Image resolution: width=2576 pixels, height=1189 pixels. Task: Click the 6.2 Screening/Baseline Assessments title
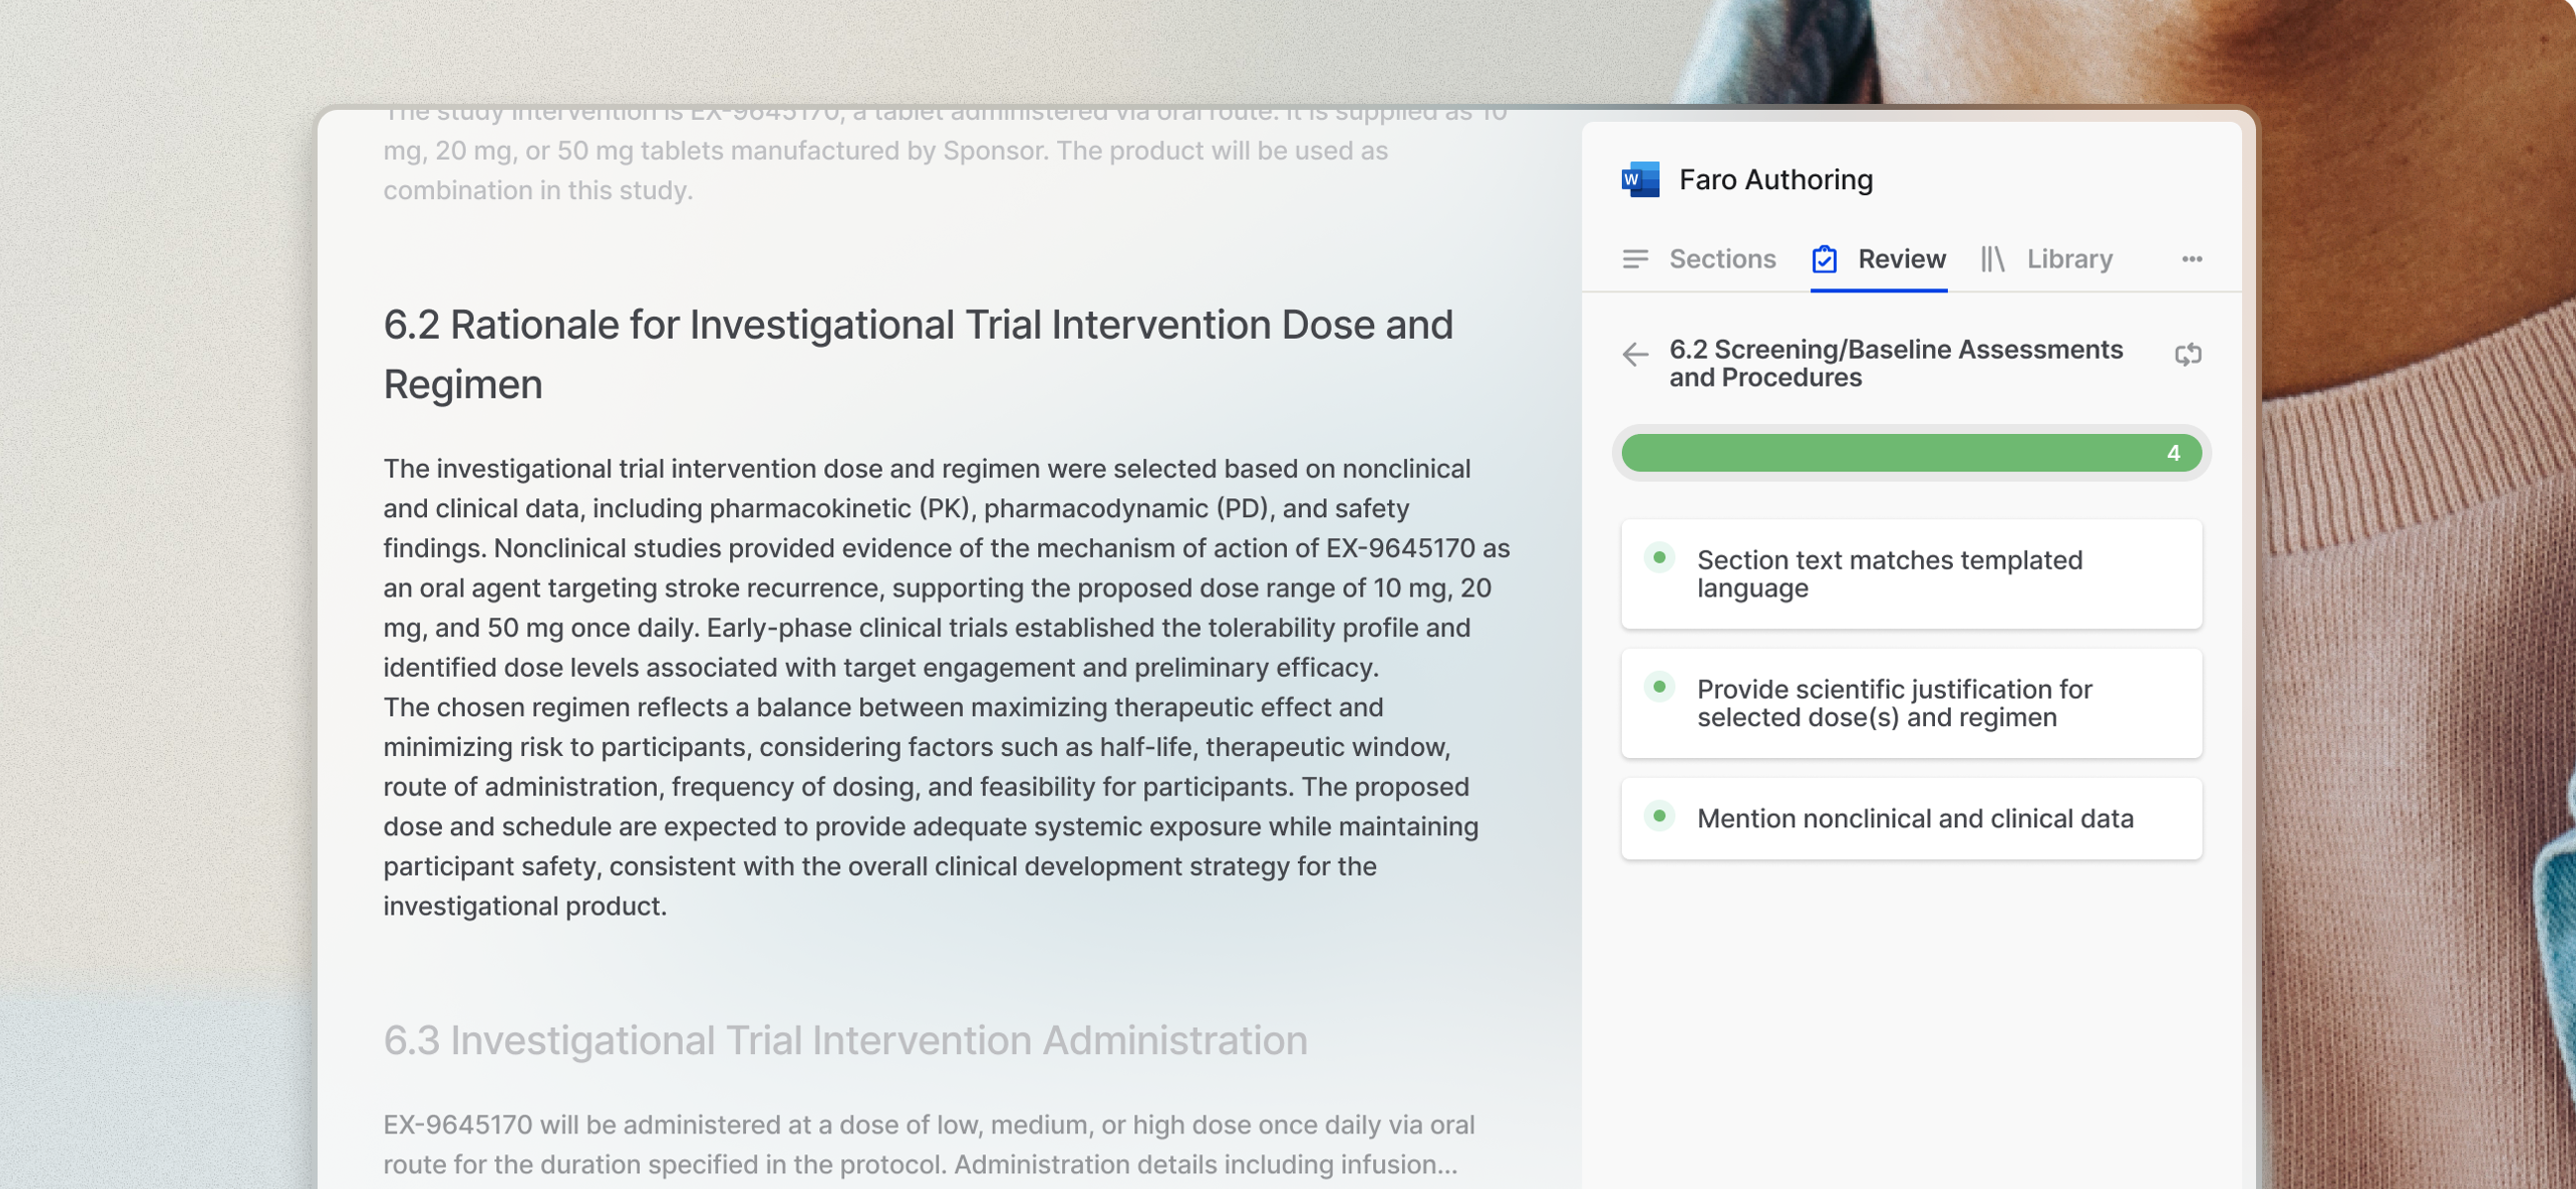pos(1895,363)
